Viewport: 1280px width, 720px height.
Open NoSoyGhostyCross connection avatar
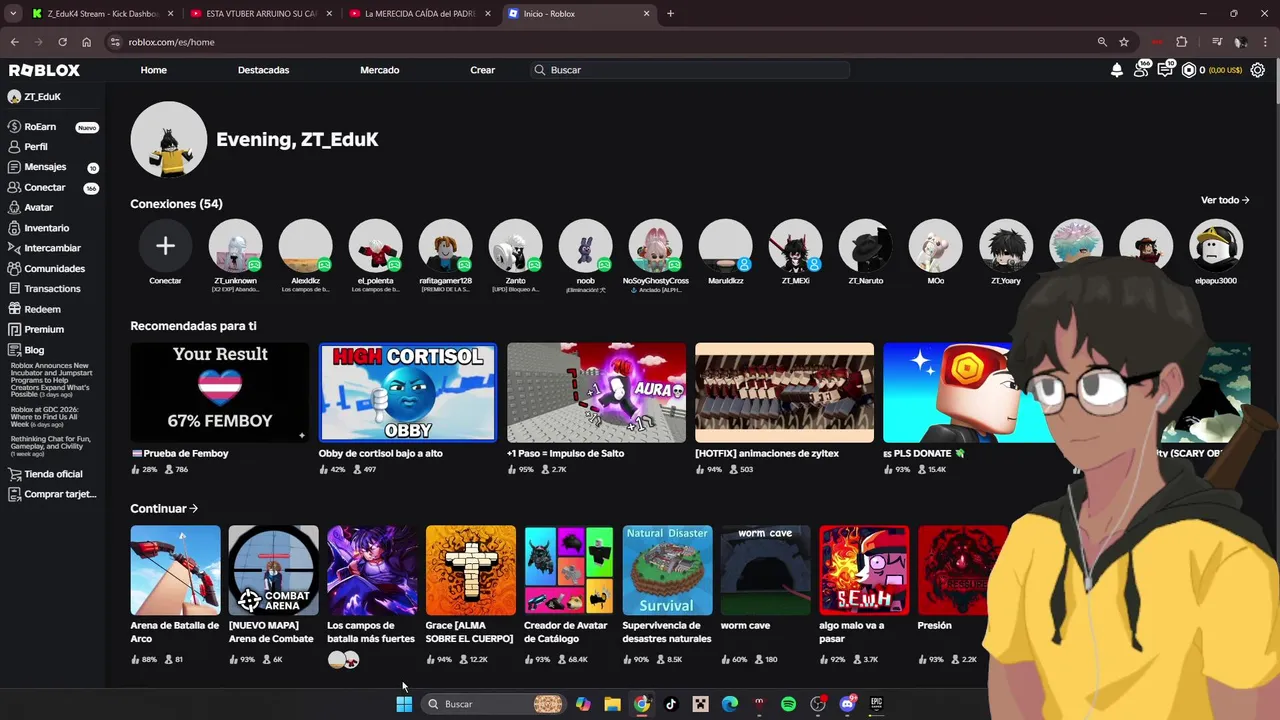pos(655,246)
